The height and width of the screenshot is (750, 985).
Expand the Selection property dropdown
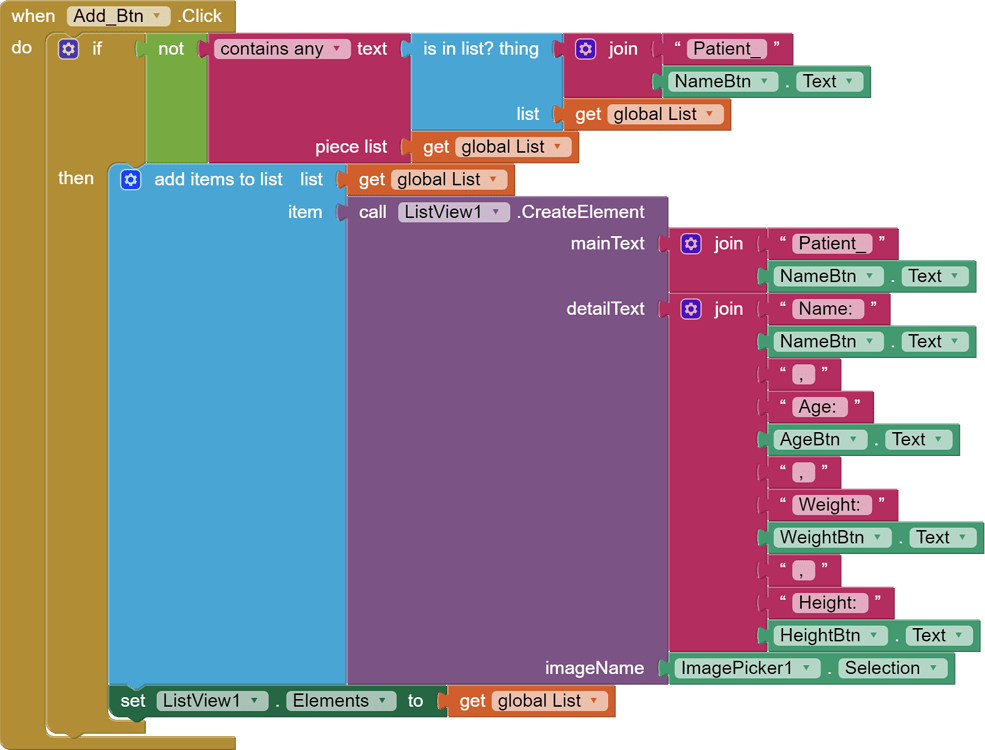pyautogui.click(x=932, y=668)
